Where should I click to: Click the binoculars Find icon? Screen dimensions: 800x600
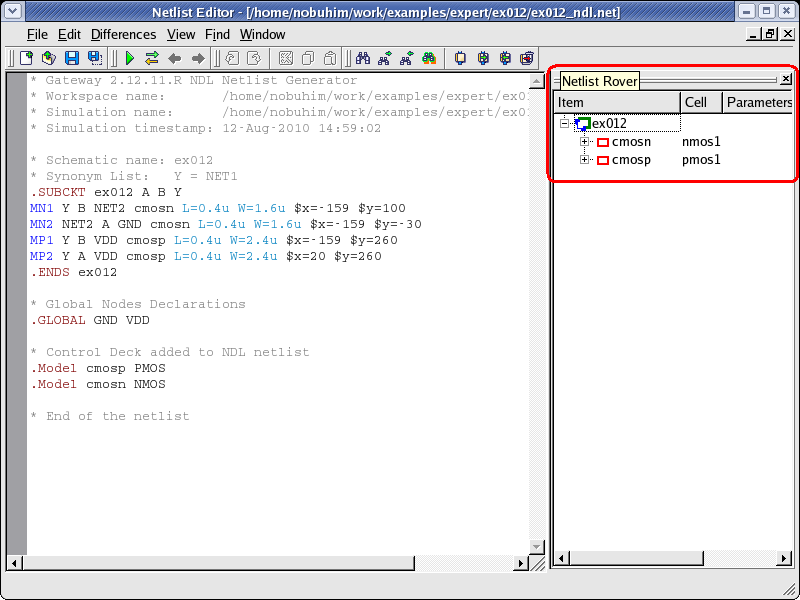click(364, 58)
